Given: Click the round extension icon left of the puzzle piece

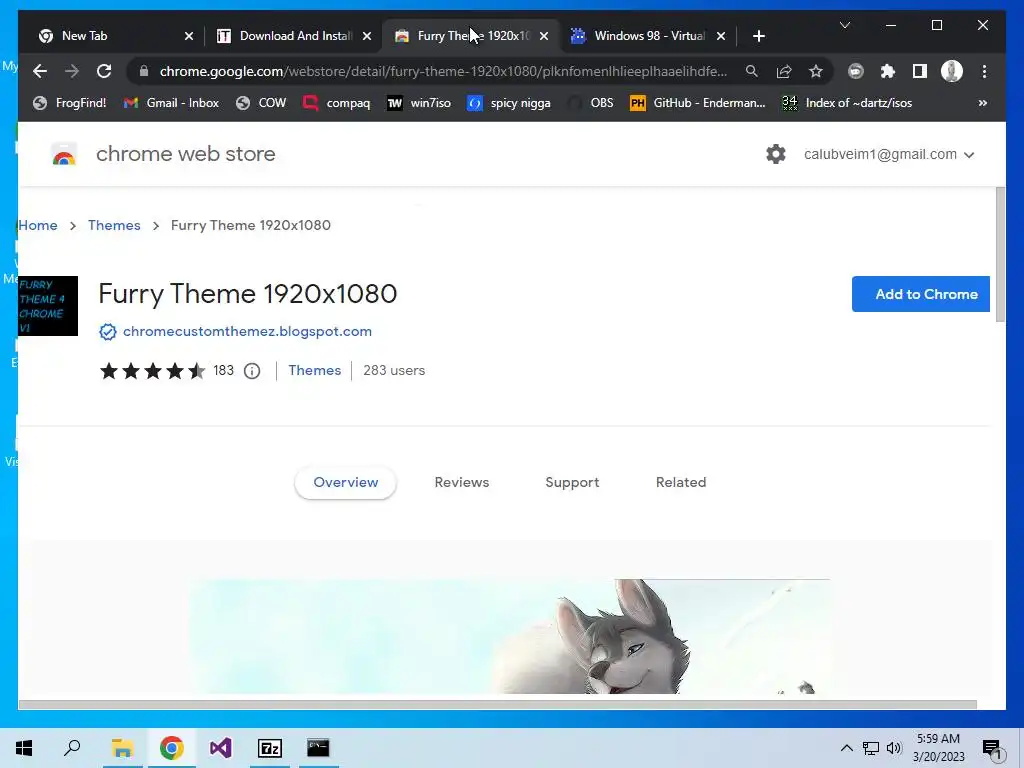Looking at the screenshot, I should point(856,71).
